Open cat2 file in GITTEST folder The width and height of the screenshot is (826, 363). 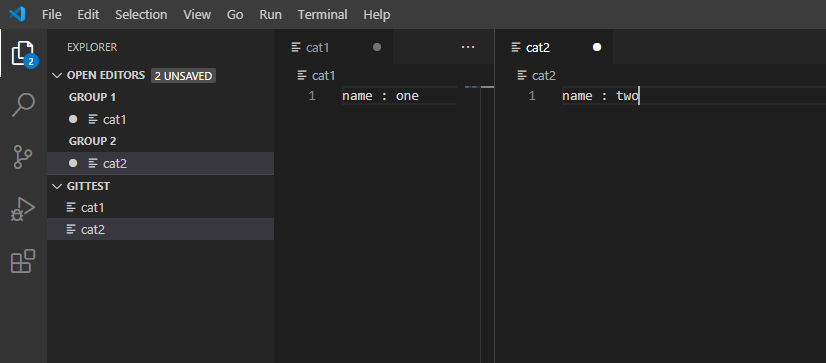coord(160,229)
